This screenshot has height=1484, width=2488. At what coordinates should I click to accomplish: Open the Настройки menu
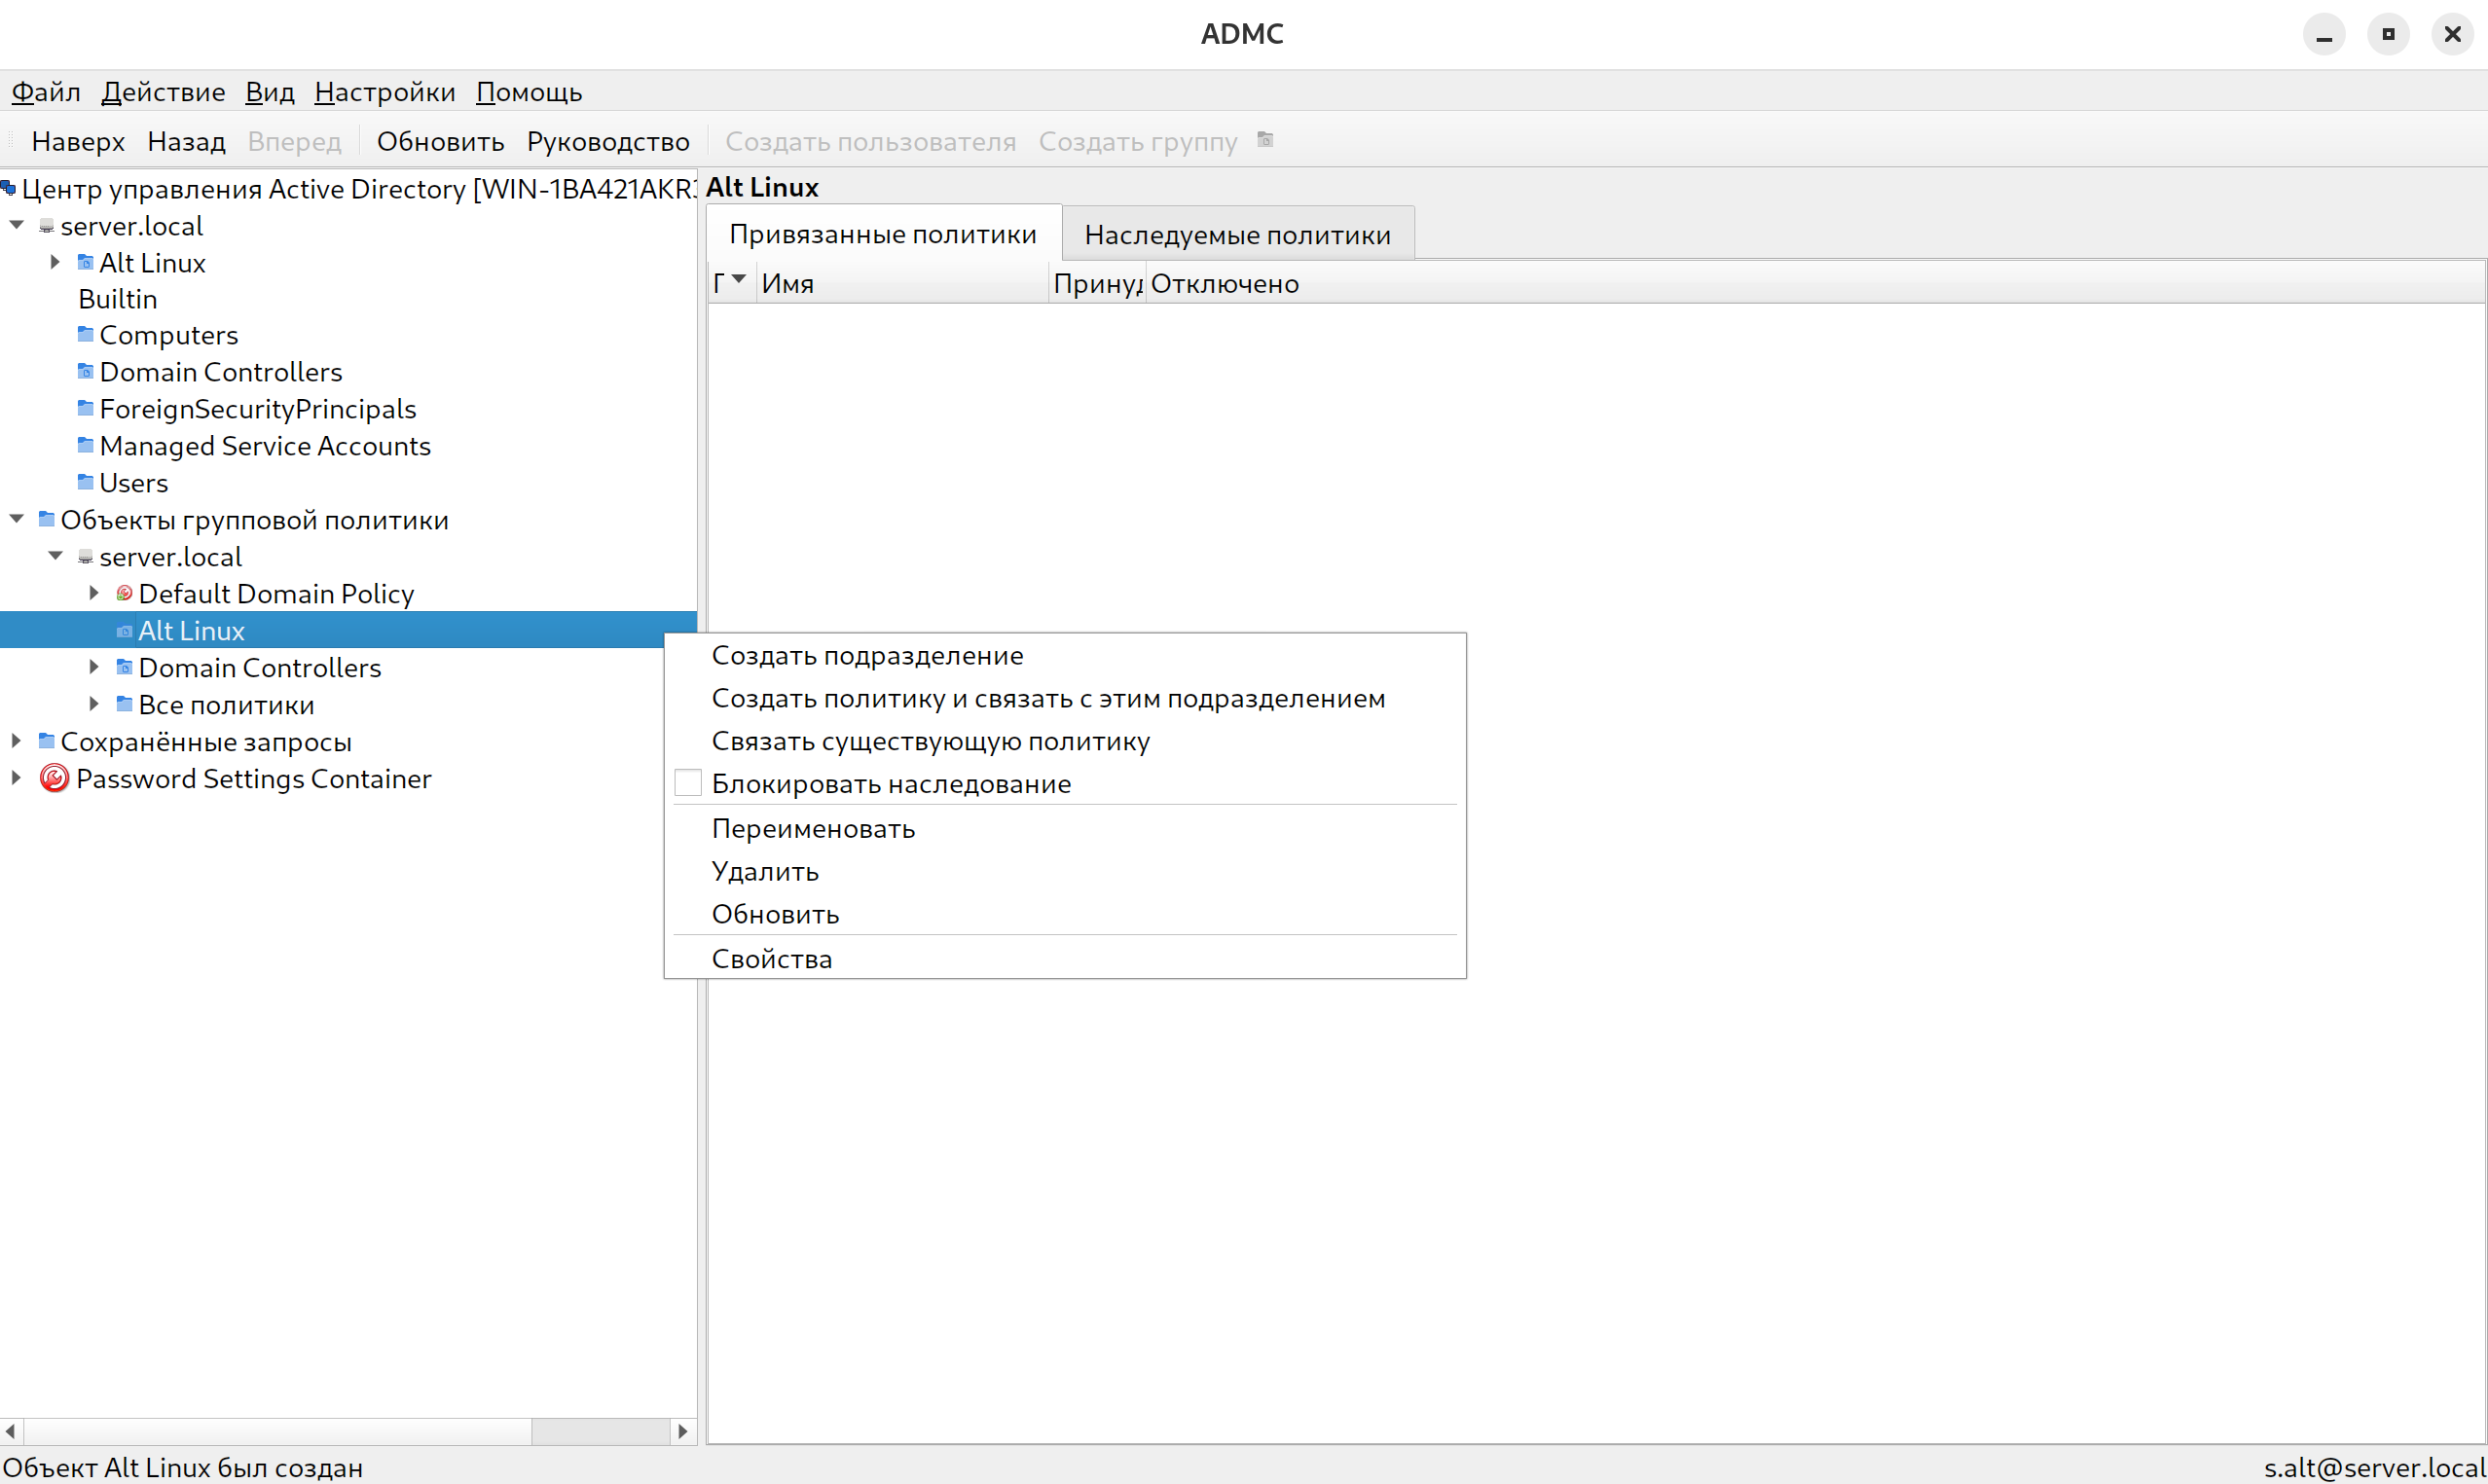click(x=384, y=92)
